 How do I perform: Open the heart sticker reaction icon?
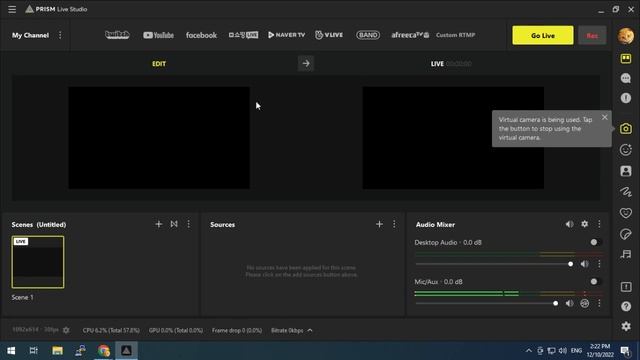pos(626,213)
